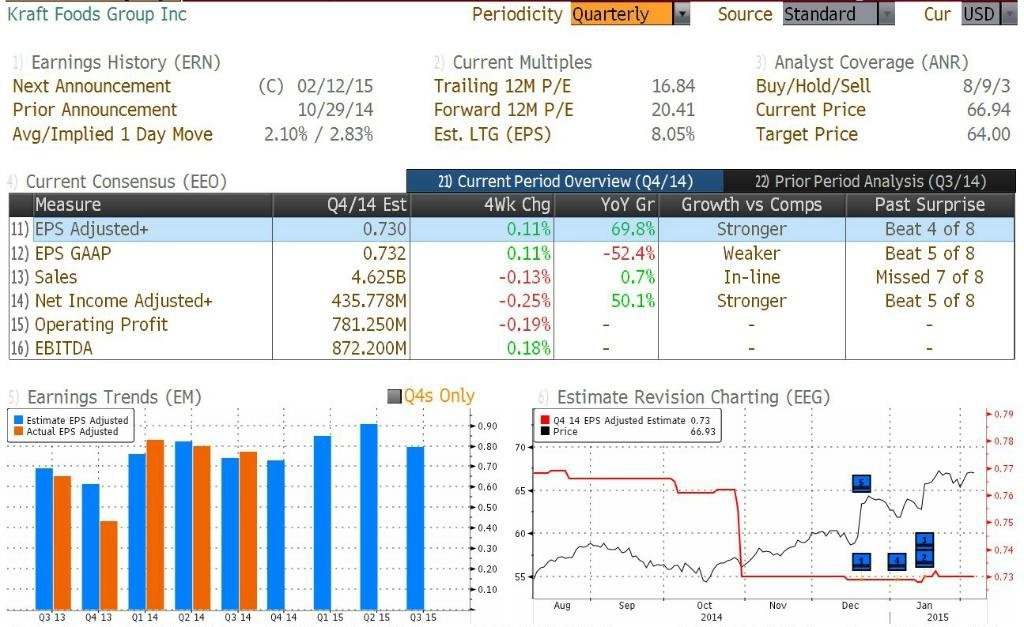The height and width of the screenshot is (627, 1024).
Task: Select the EBITDA measure row
Action: pyautogui.click(x=512, y=348)
